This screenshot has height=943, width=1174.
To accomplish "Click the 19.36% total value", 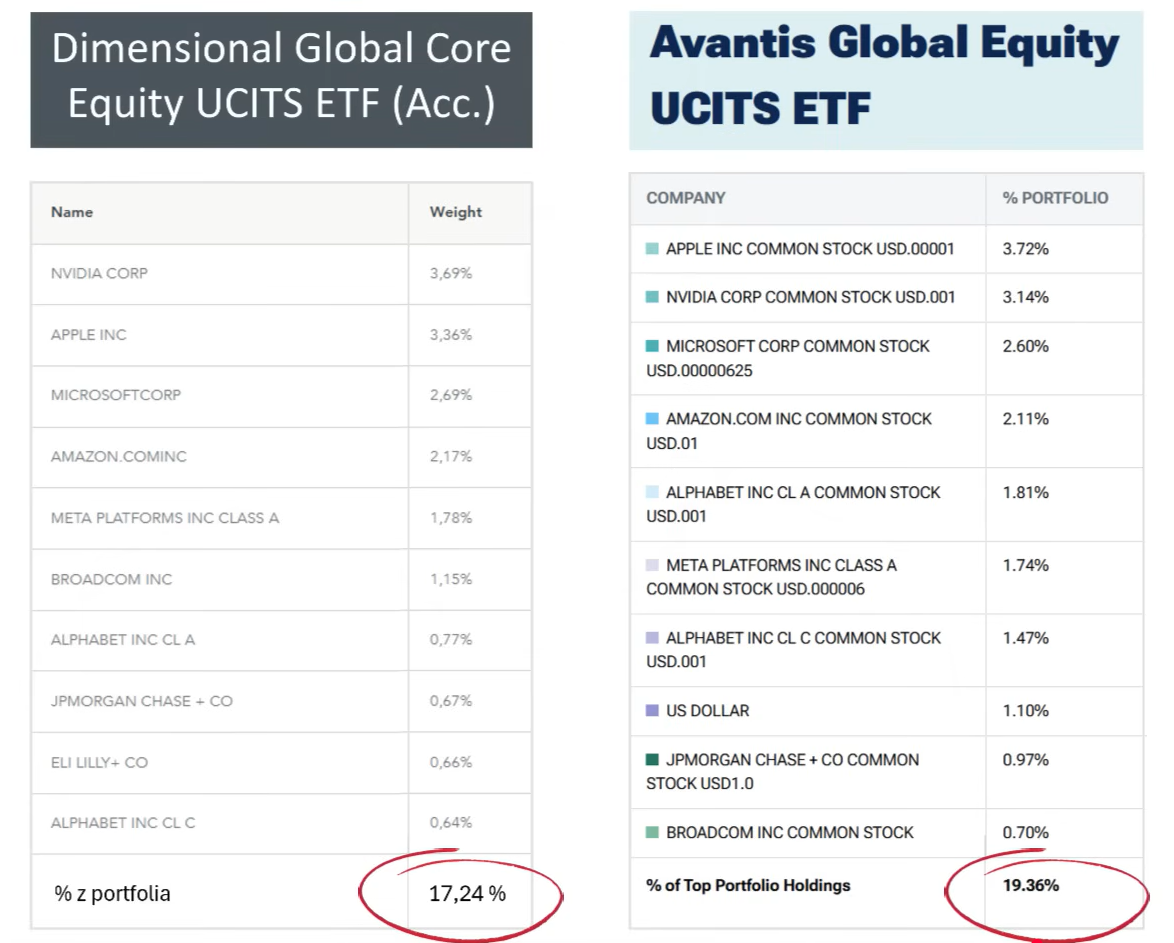I will [1031, 885].
